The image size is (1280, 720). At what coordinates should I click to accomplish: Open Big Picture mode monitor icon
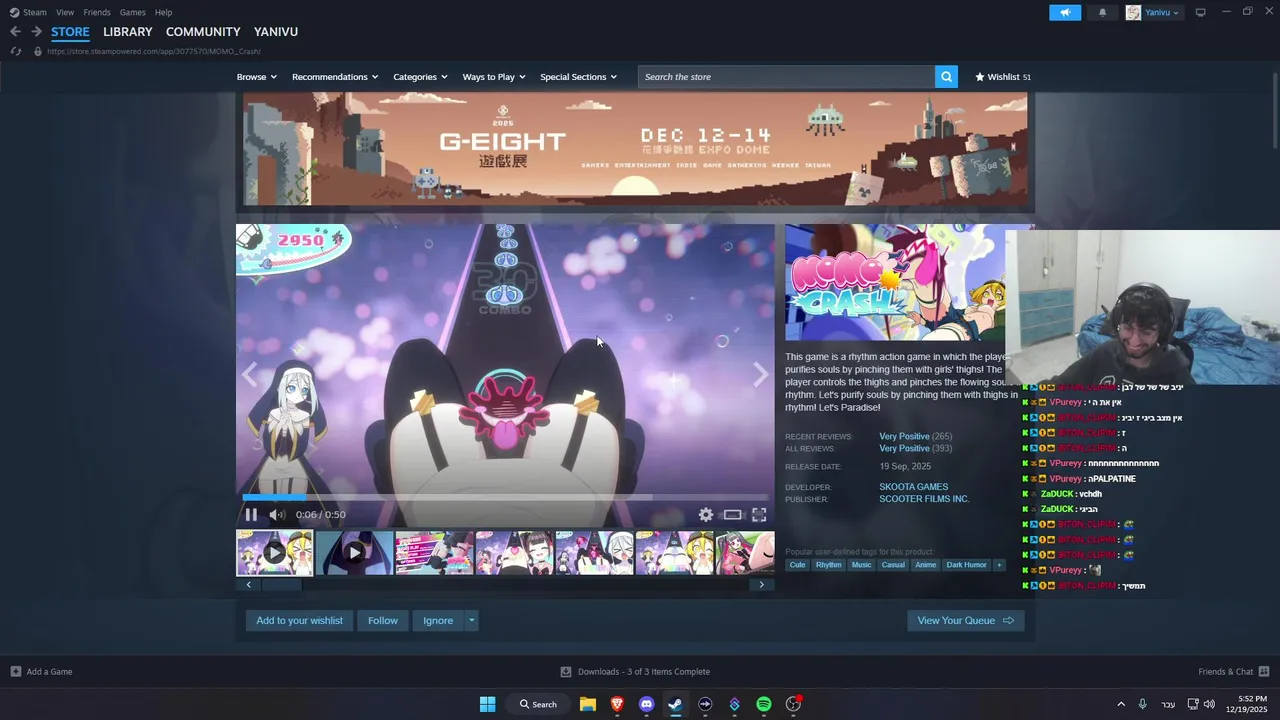[x=1201, y=12]
